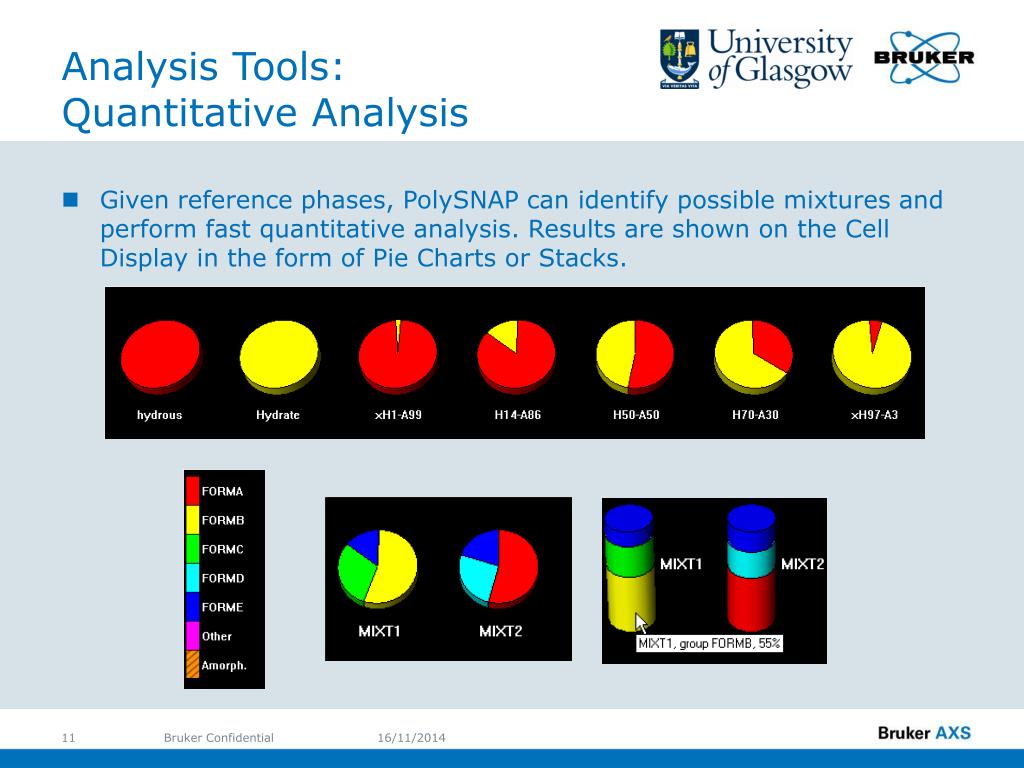1024x768 pixels.
Task: Click the 'MIXT1, group FORMB, 55%' tooltip
Action: (x=709, y=643)
